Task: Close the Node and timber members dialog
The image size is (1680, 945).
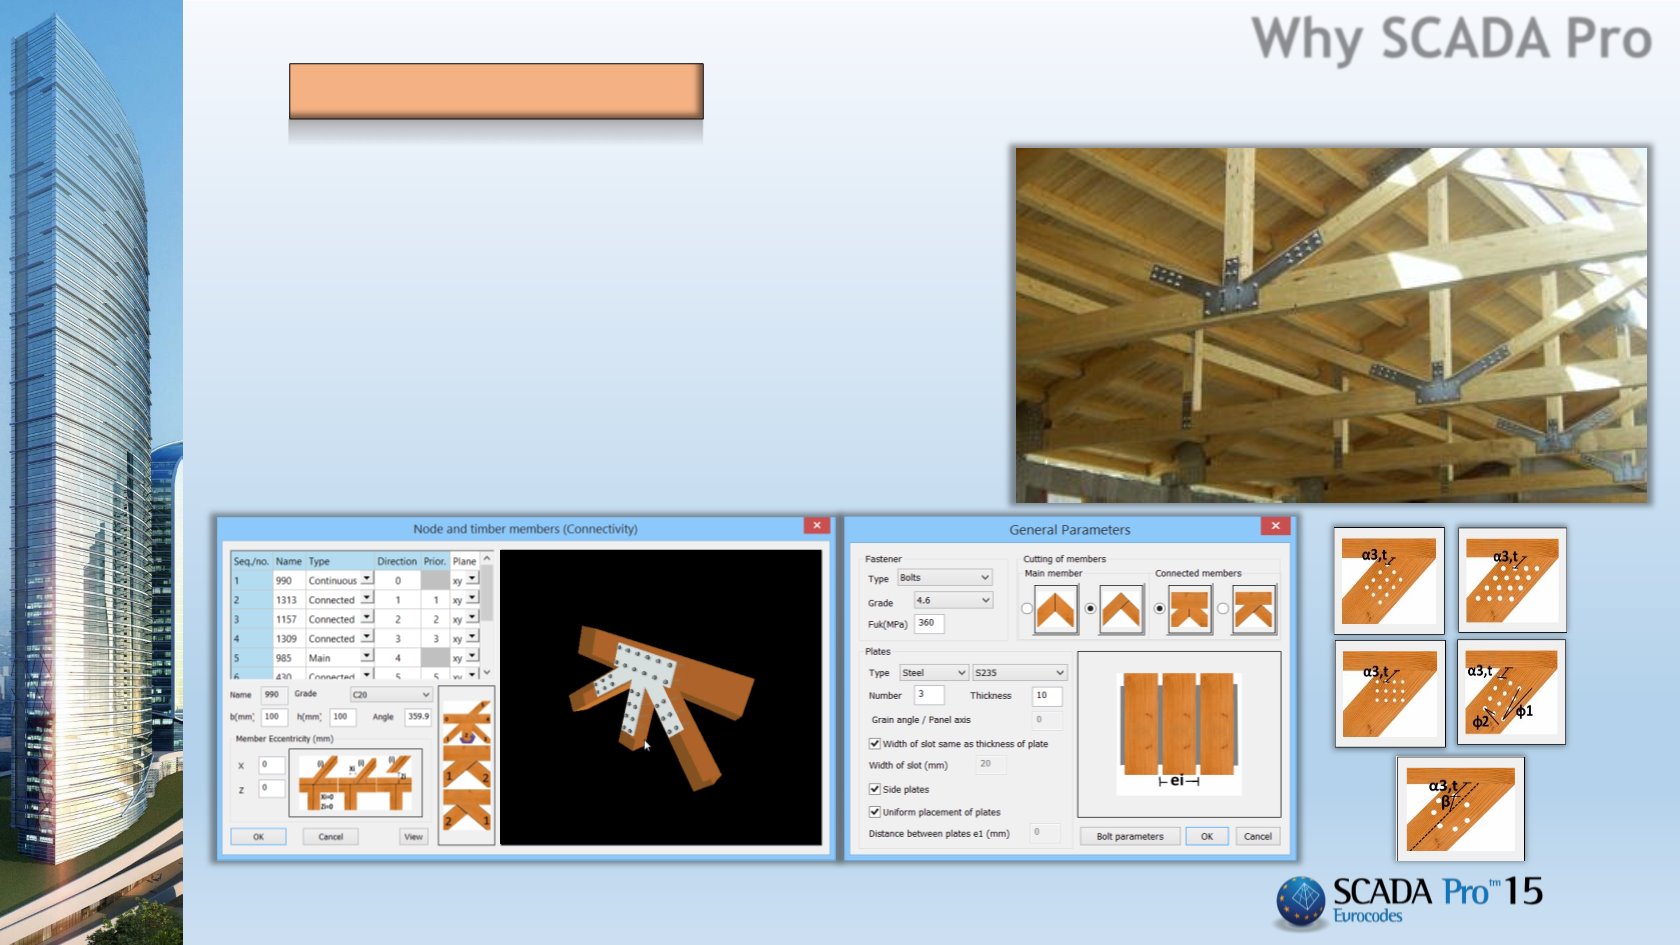Action: click(817, 526)
